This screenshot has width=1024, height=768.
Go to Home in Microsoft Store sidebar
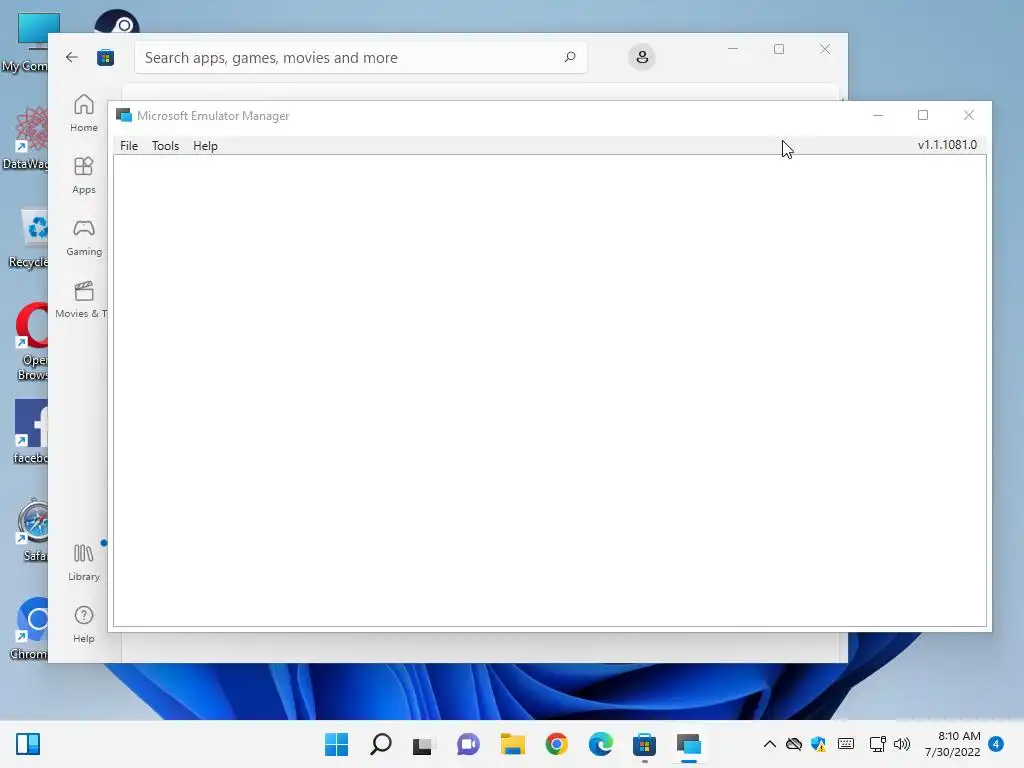click(84, 113)
